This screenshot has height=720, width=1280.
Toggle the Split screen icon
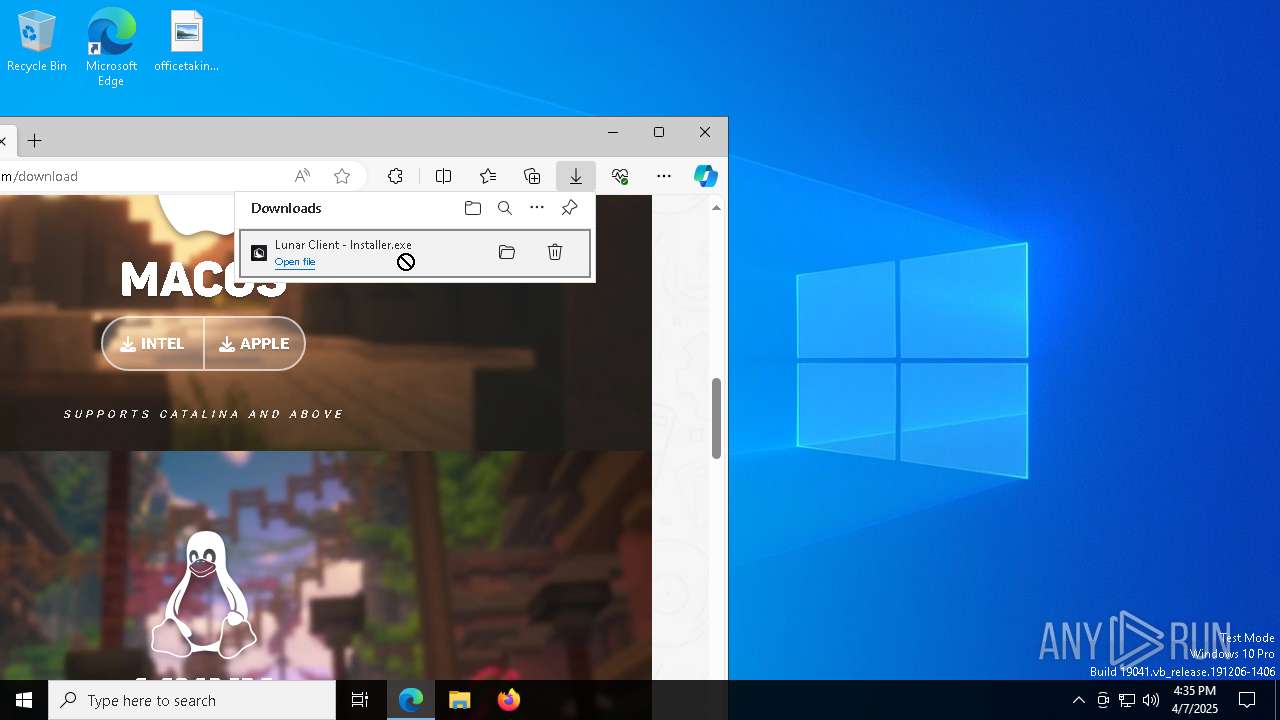click(x=443, y=176)
